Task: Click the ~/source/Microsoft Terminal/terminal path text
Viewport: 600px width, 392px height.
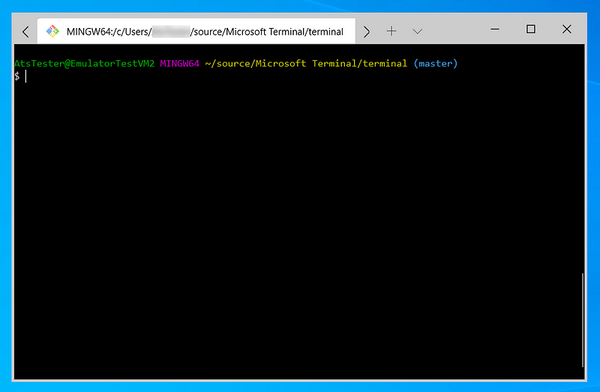Action: pos(306,64)
